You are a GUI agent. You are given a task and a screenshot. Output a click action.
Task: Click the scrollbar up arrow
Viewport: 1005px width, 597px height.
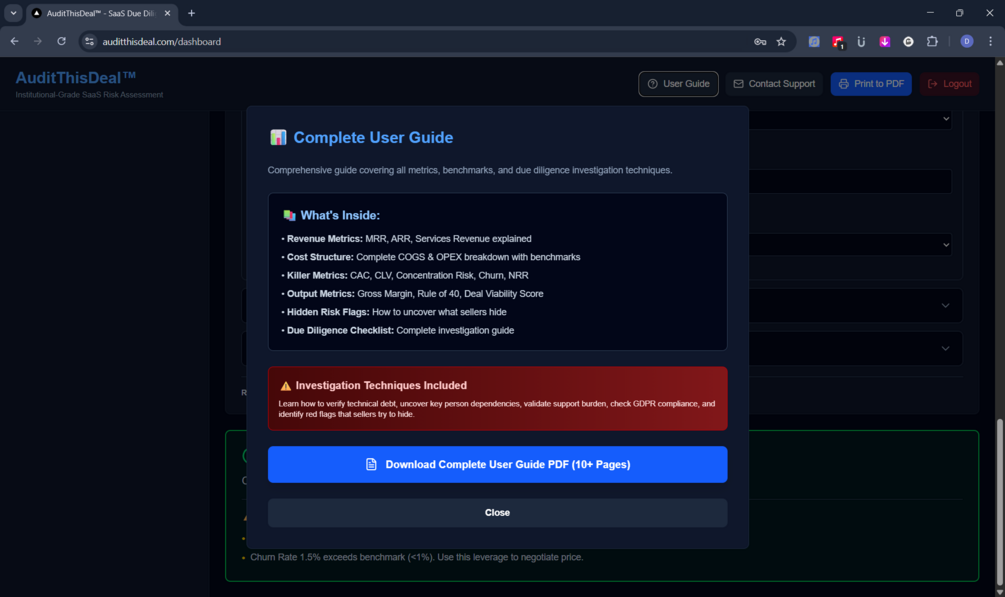(1000, 63)
